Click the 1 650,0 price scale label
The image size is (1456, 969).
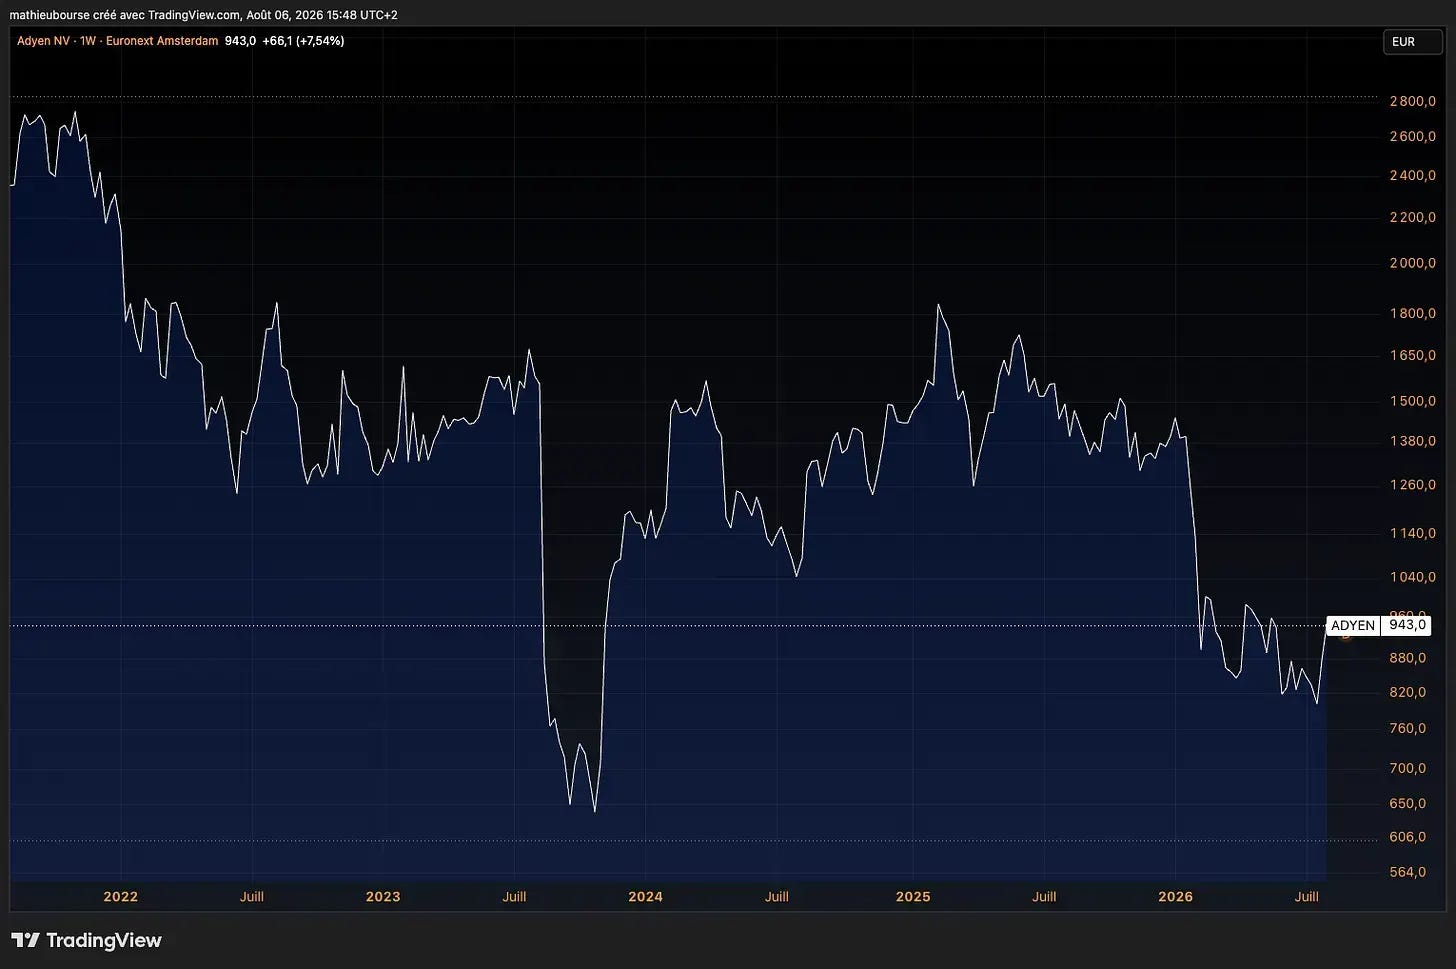pyautogui.click(x=1413, y=355)
